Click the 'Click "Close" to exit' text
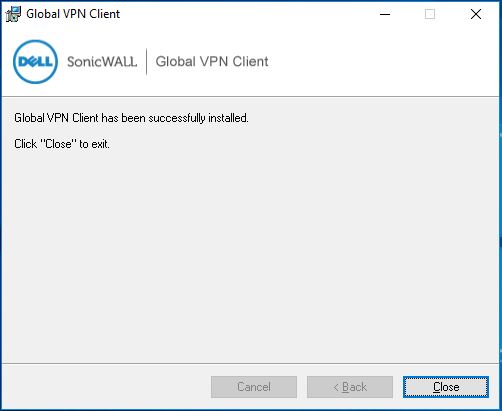Screen dimensions: 502x411 pyautogui.click(x=62, y=144)
